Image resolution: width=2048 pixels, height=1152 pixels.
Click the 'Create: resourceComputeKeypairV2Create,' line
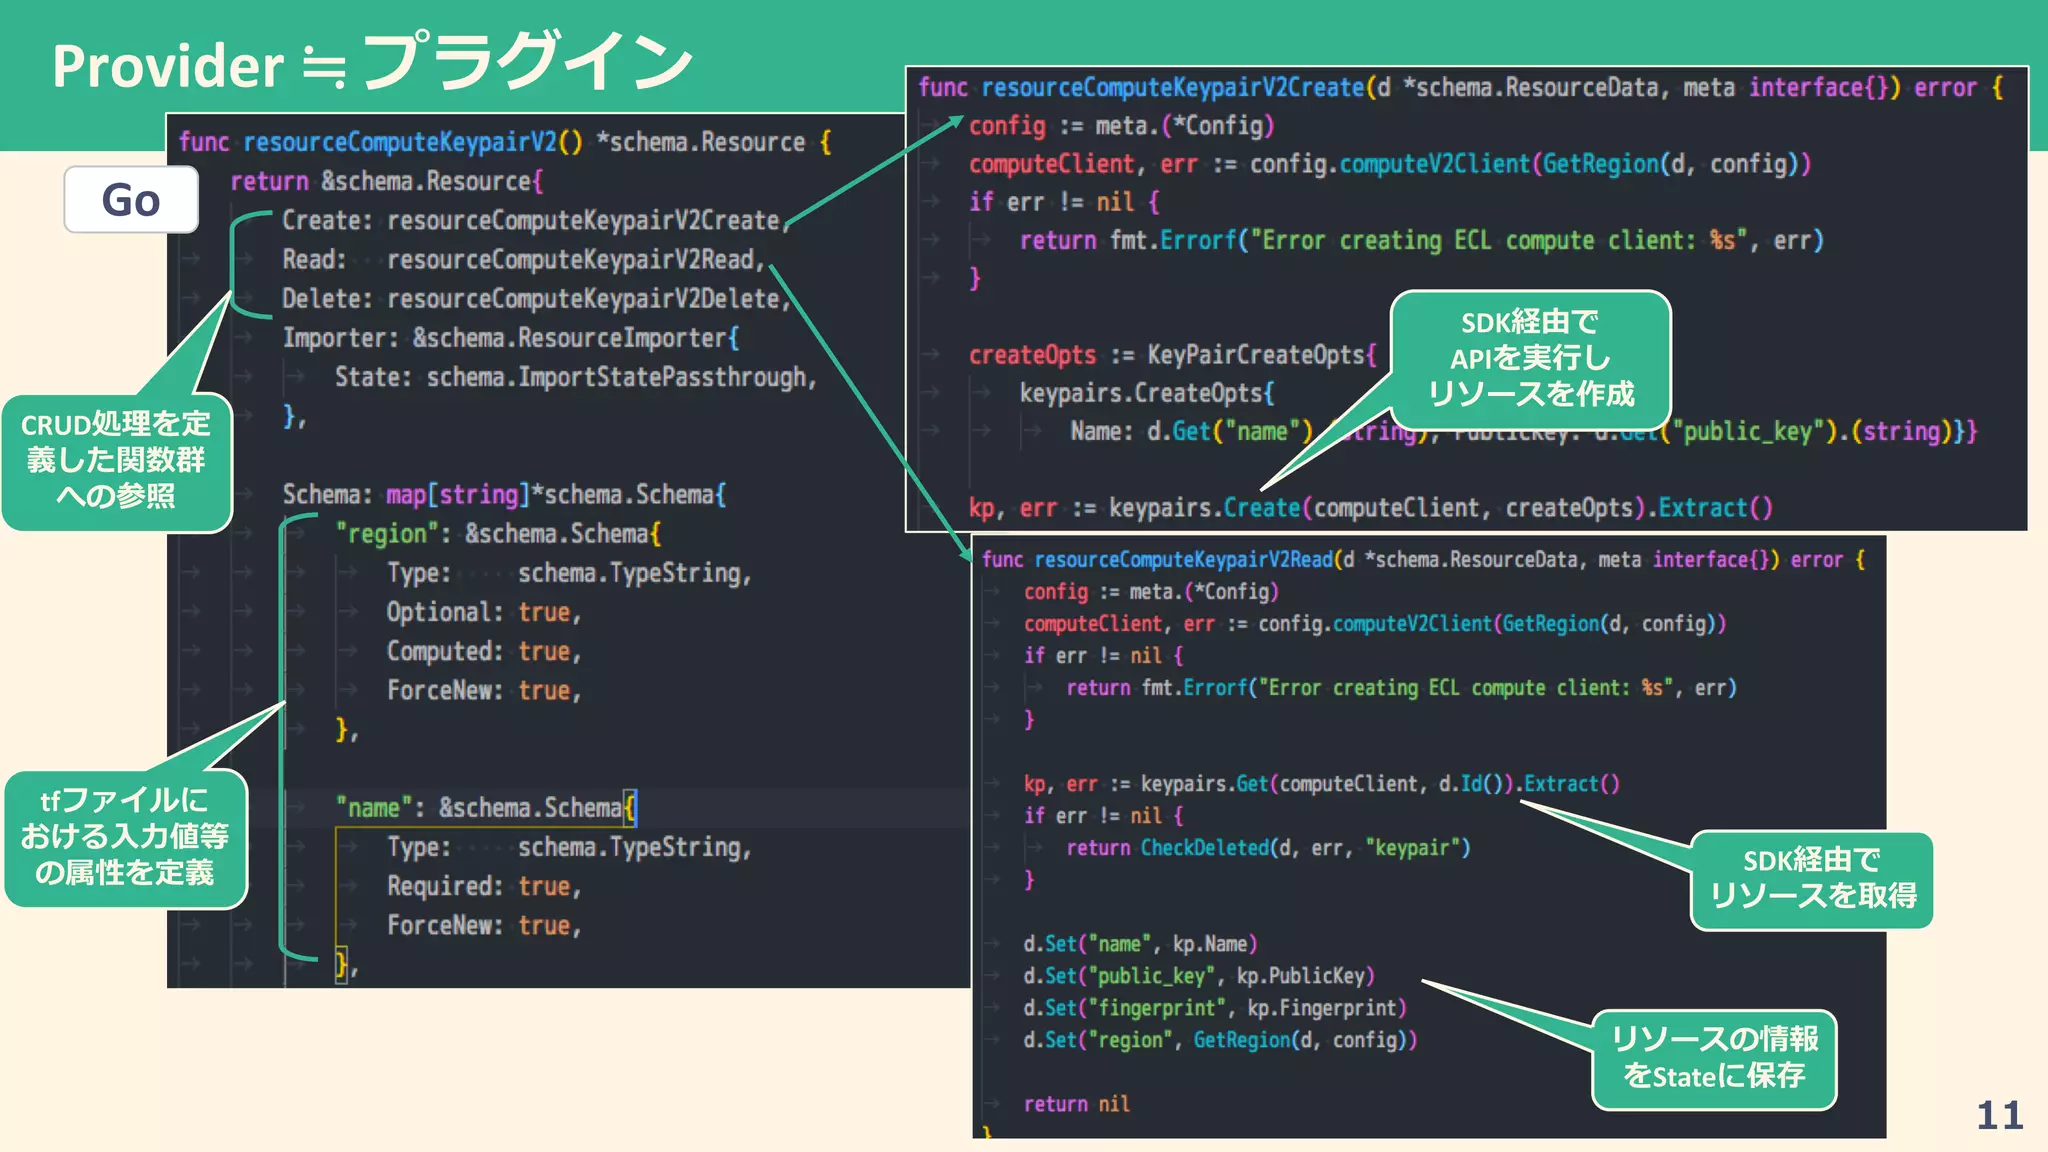[536, 220]
